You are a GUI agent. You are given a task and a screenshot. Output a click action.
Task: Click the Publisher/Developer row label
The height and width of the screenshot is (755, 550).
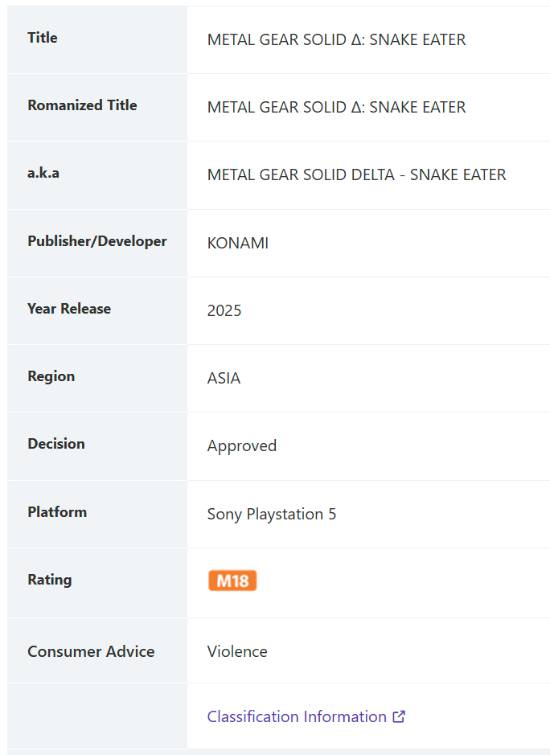[97, 241]
